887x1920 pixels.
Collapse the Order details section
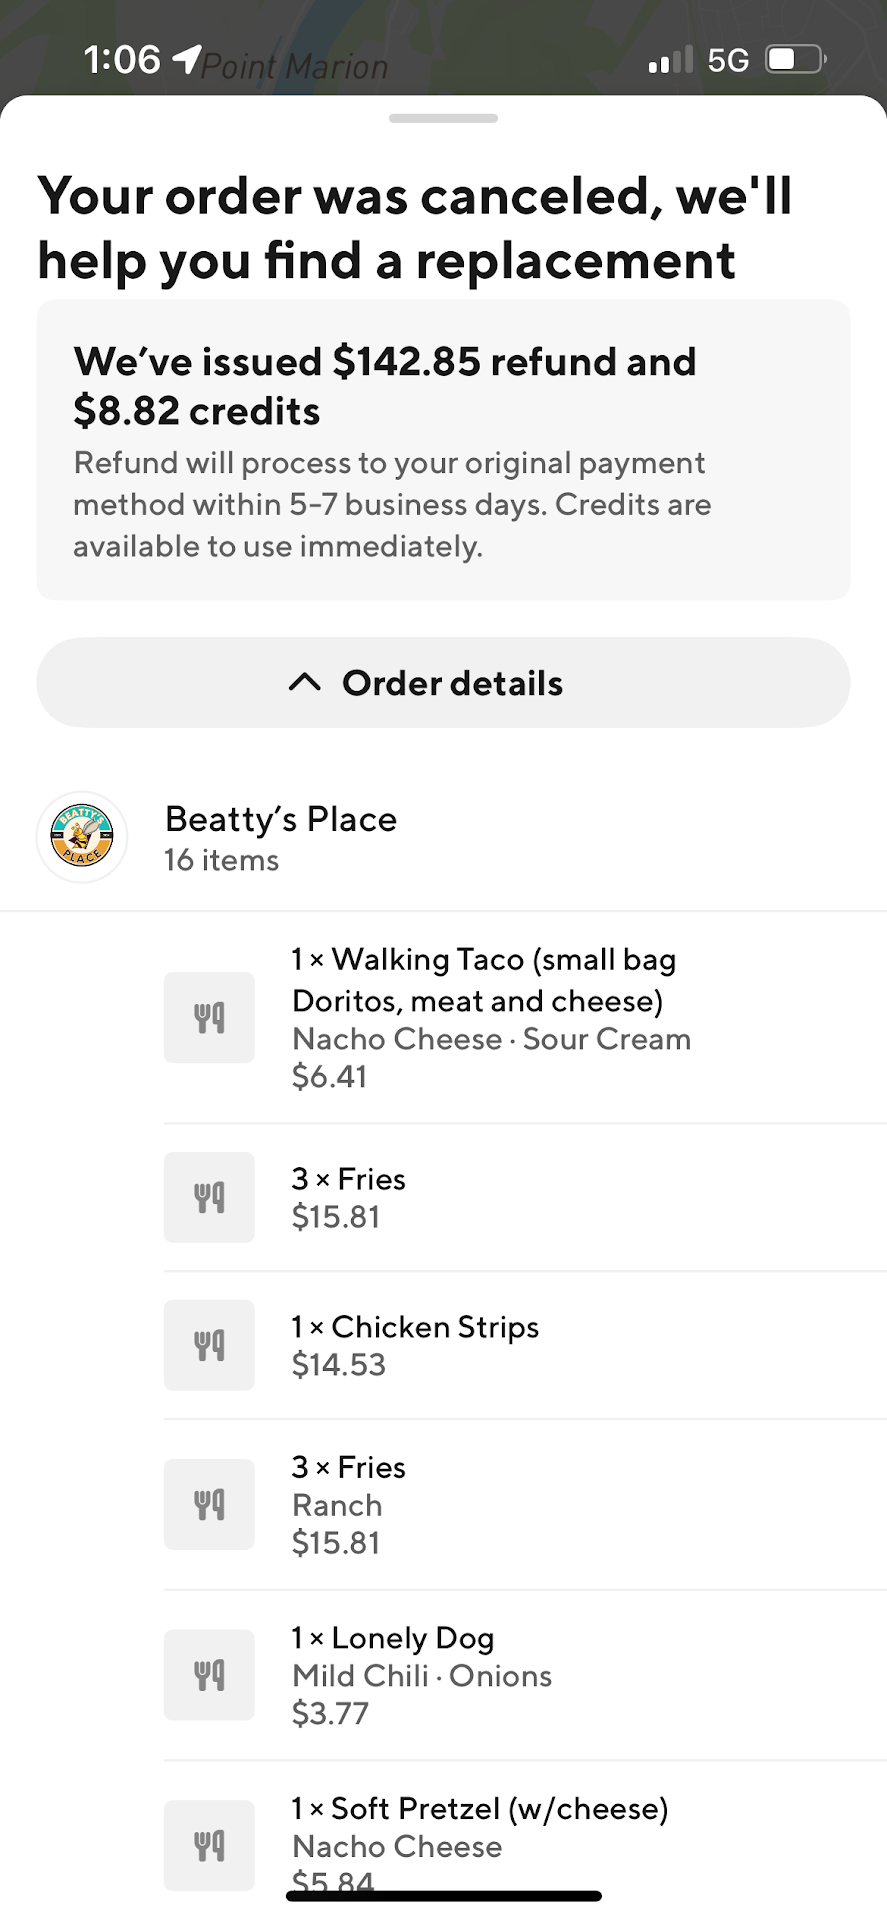[x=443, y=683]
